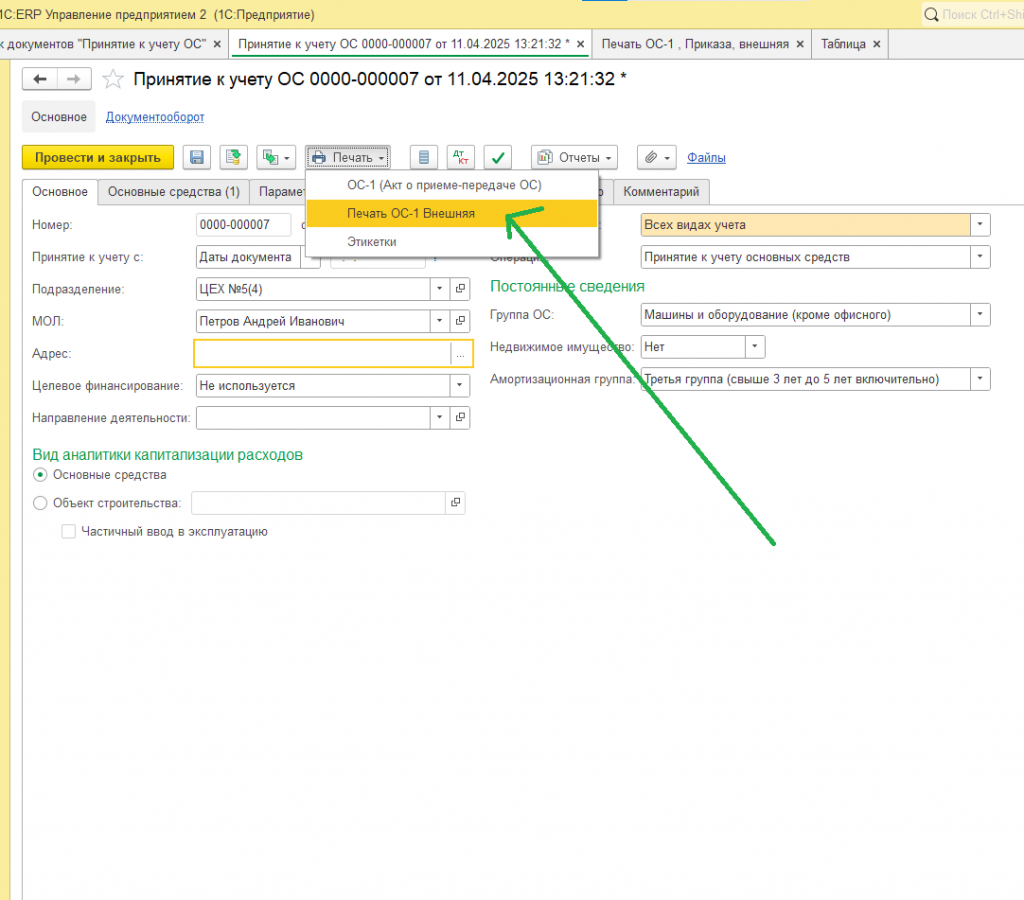The image size is (1024, 900).
Task: Close the Печать ОС-1, Приказа, внешняя tab
Action: pos(799,44)
